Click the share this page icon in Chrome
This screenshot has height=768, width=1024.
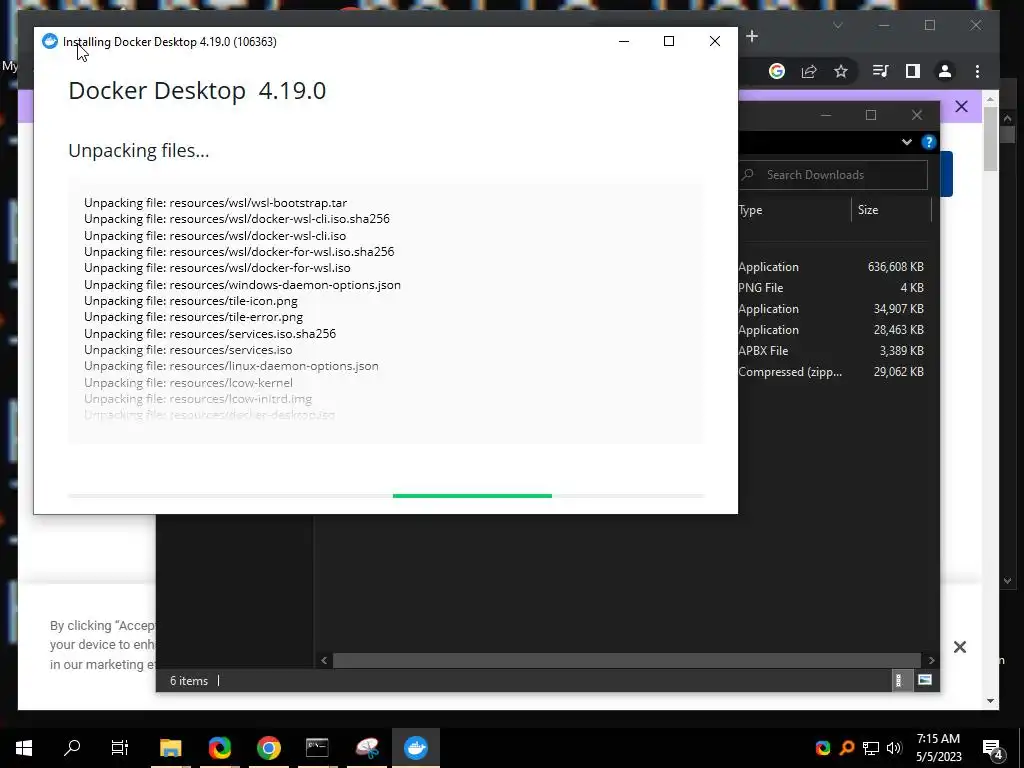tap(809, 71)
